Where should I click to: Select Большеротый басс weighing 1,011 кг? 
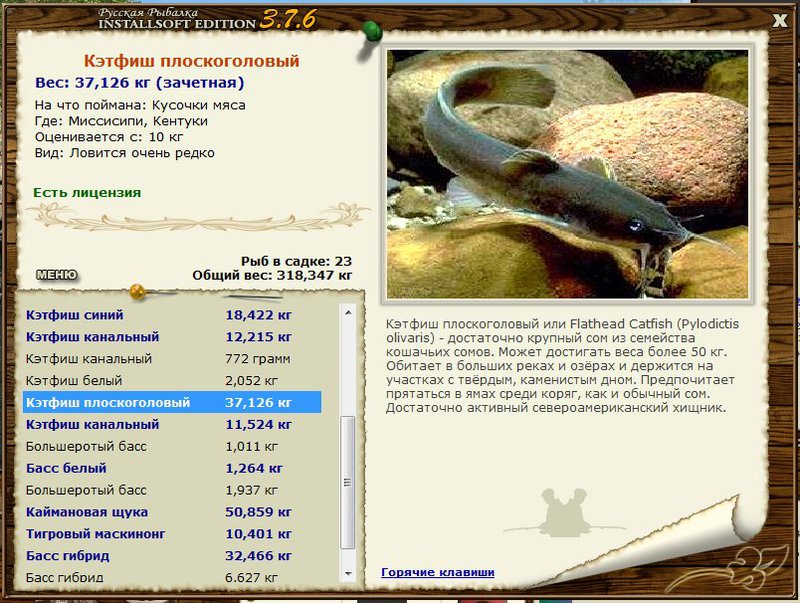[172, 446]
